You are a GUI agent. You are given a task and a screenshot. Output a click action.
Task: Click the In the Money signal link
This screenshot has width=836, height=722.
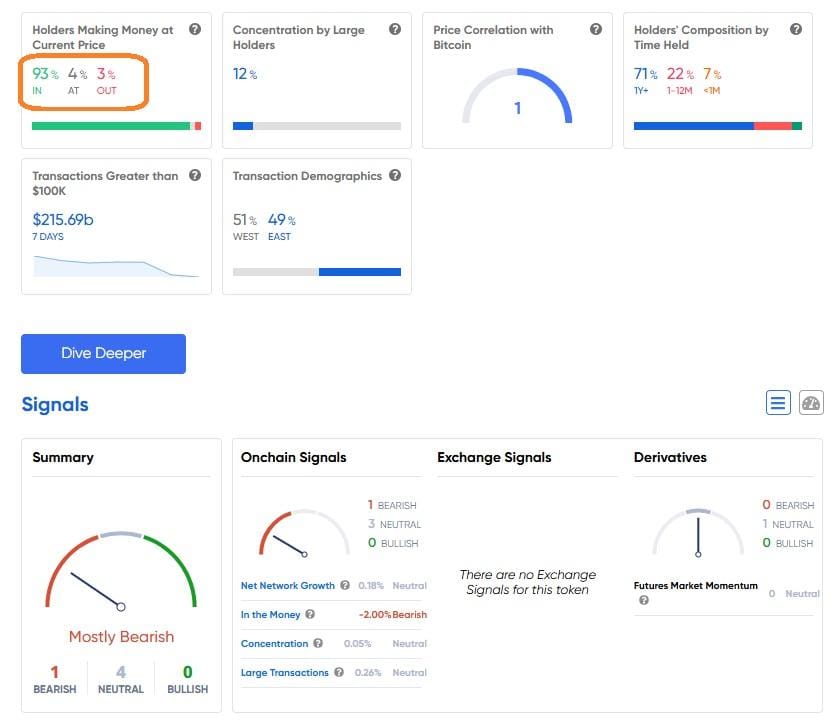(x=270, y=615)
